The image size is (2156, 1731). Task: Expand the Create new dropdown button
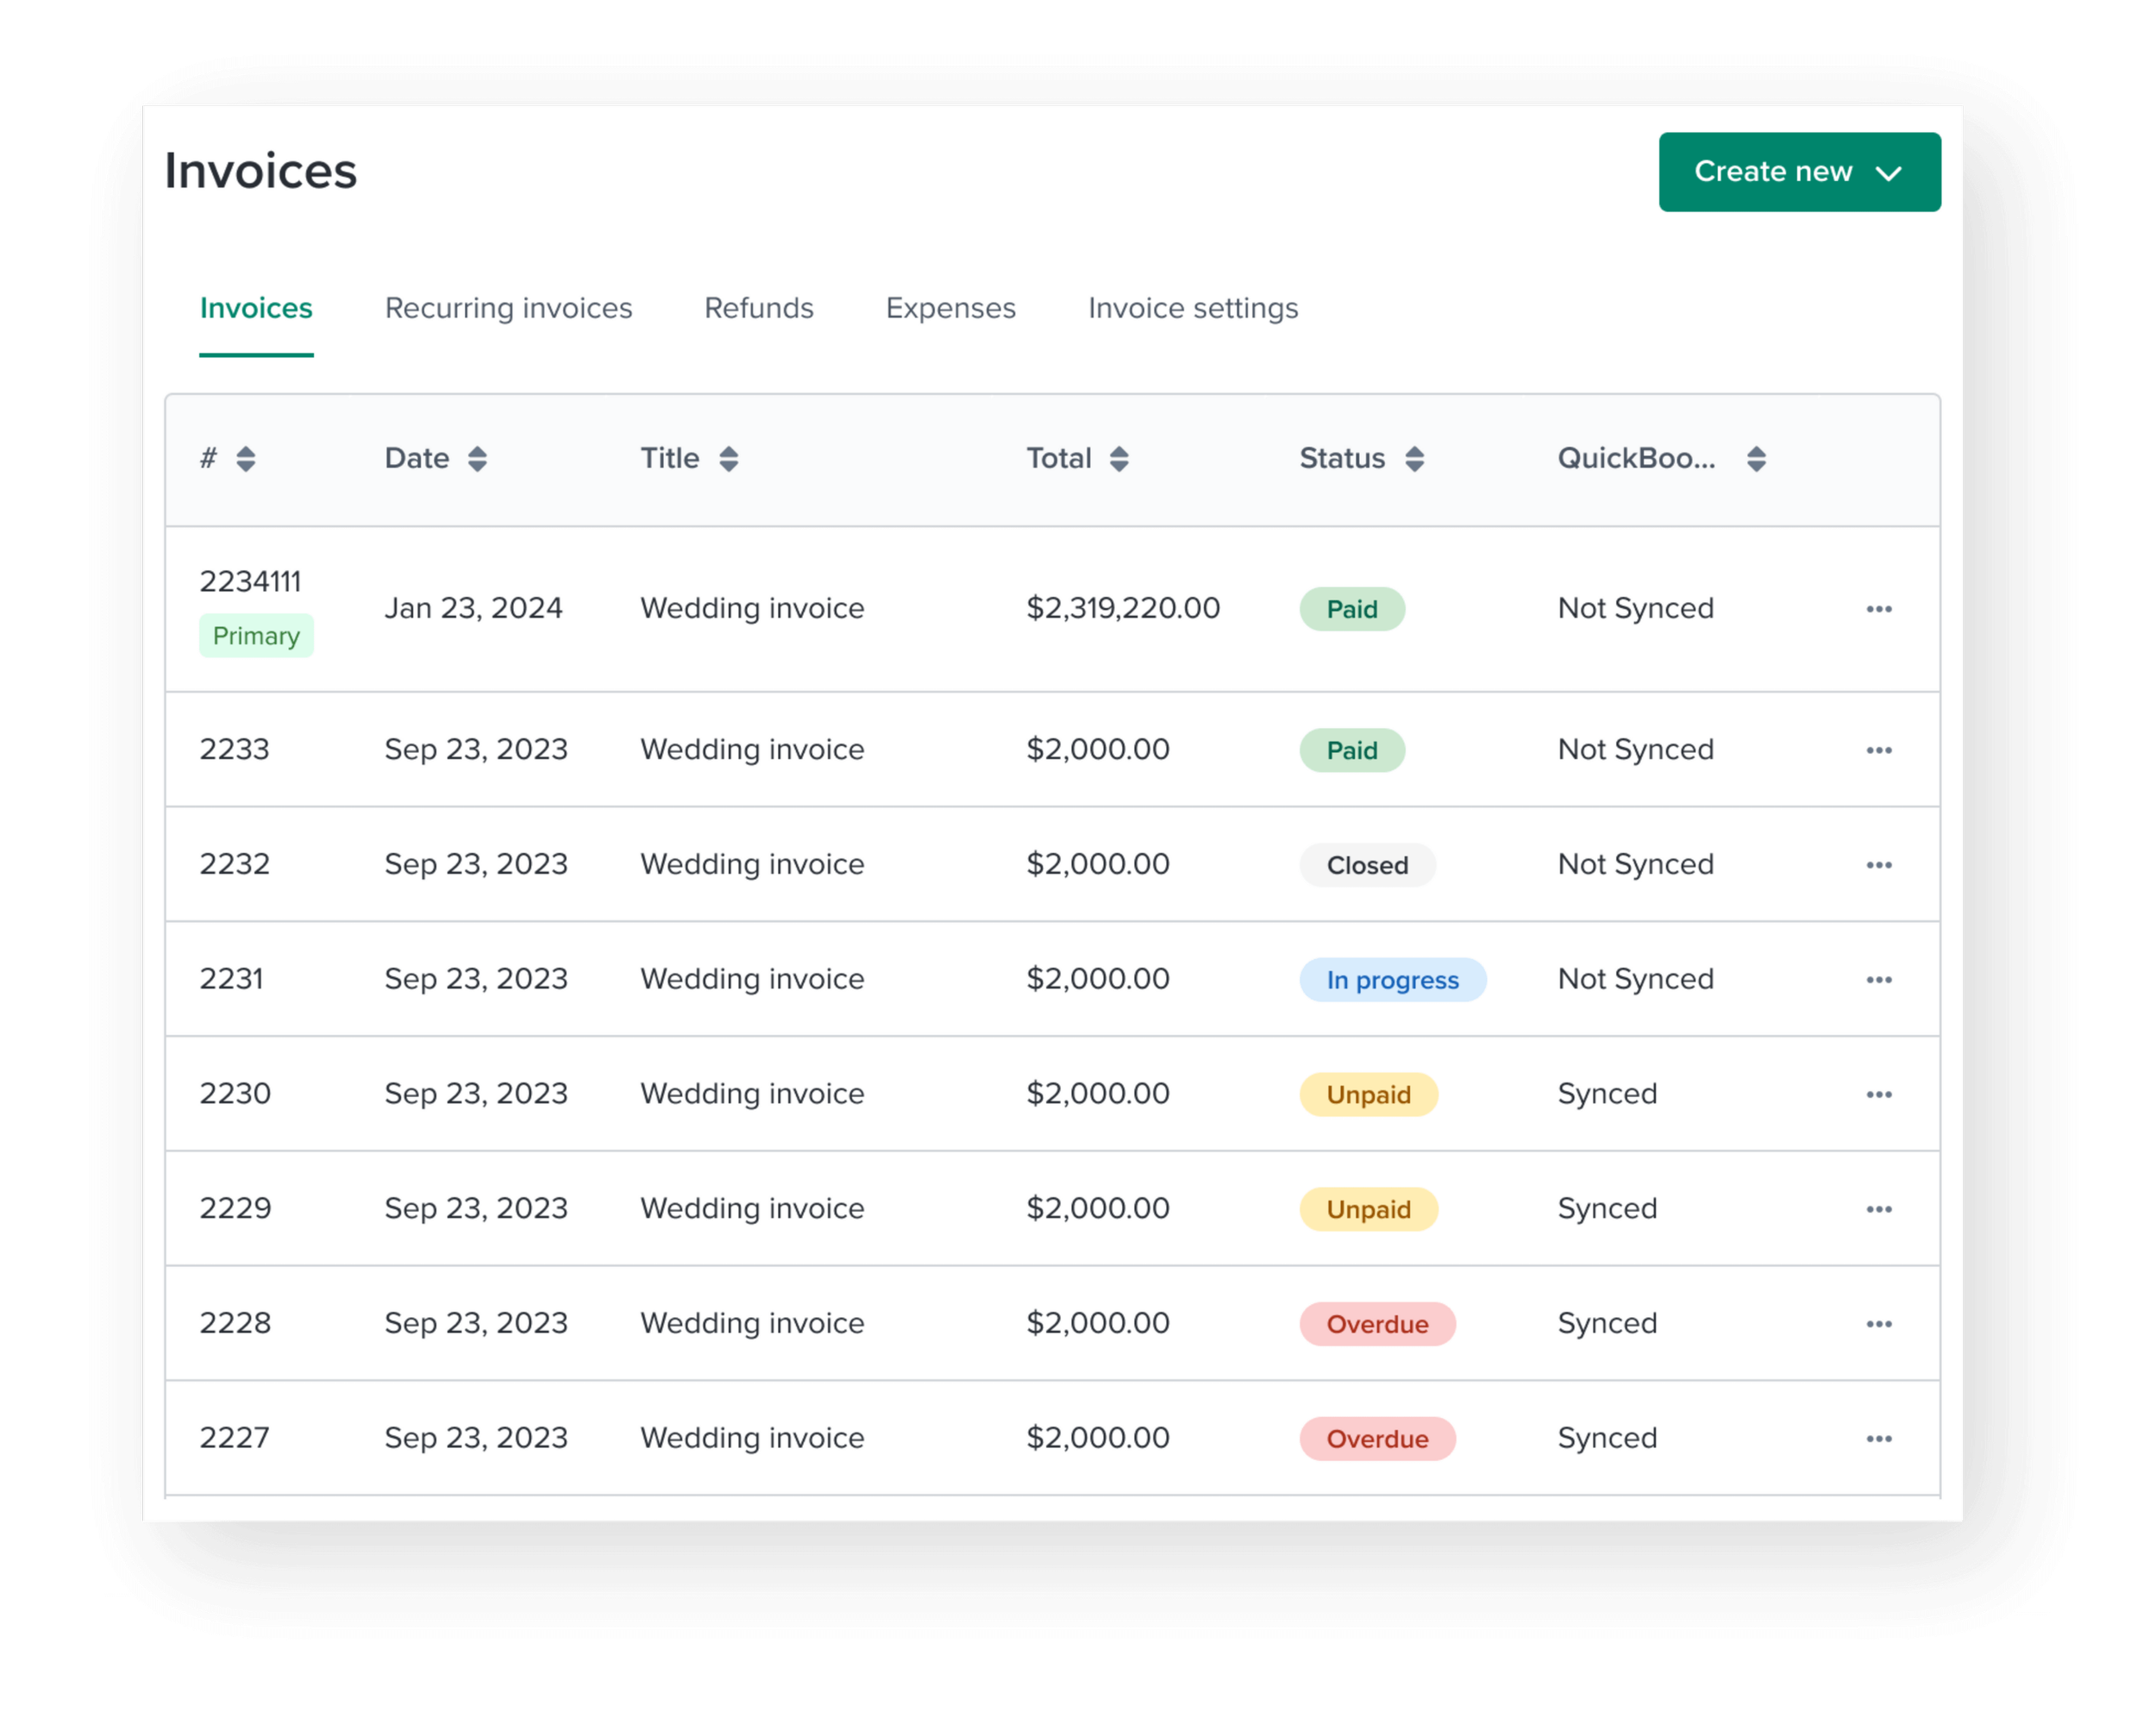click(x=1798, y=172)
